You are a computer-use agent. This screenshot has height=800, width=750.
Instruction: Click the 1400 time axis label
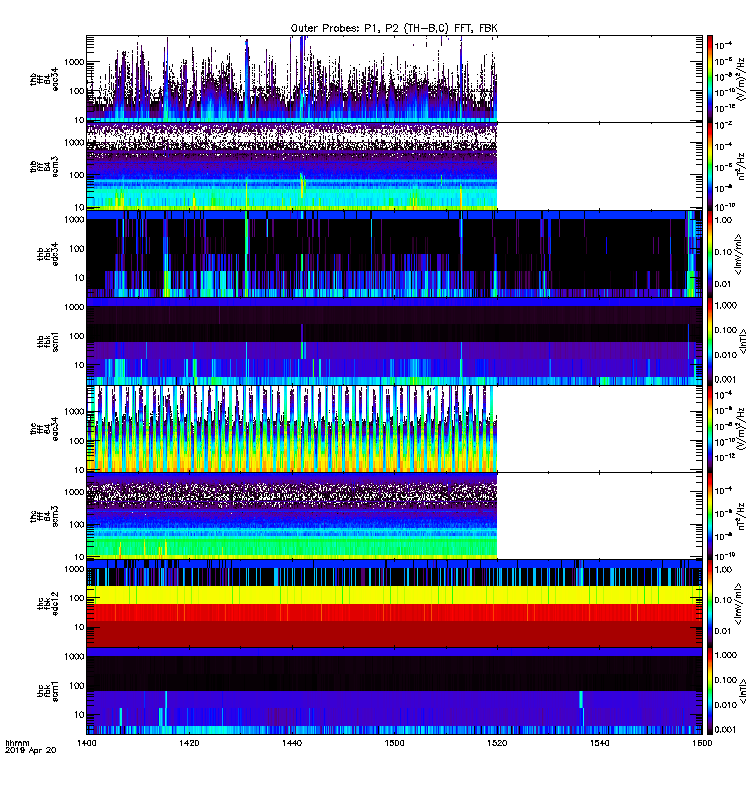click(86, 743)
